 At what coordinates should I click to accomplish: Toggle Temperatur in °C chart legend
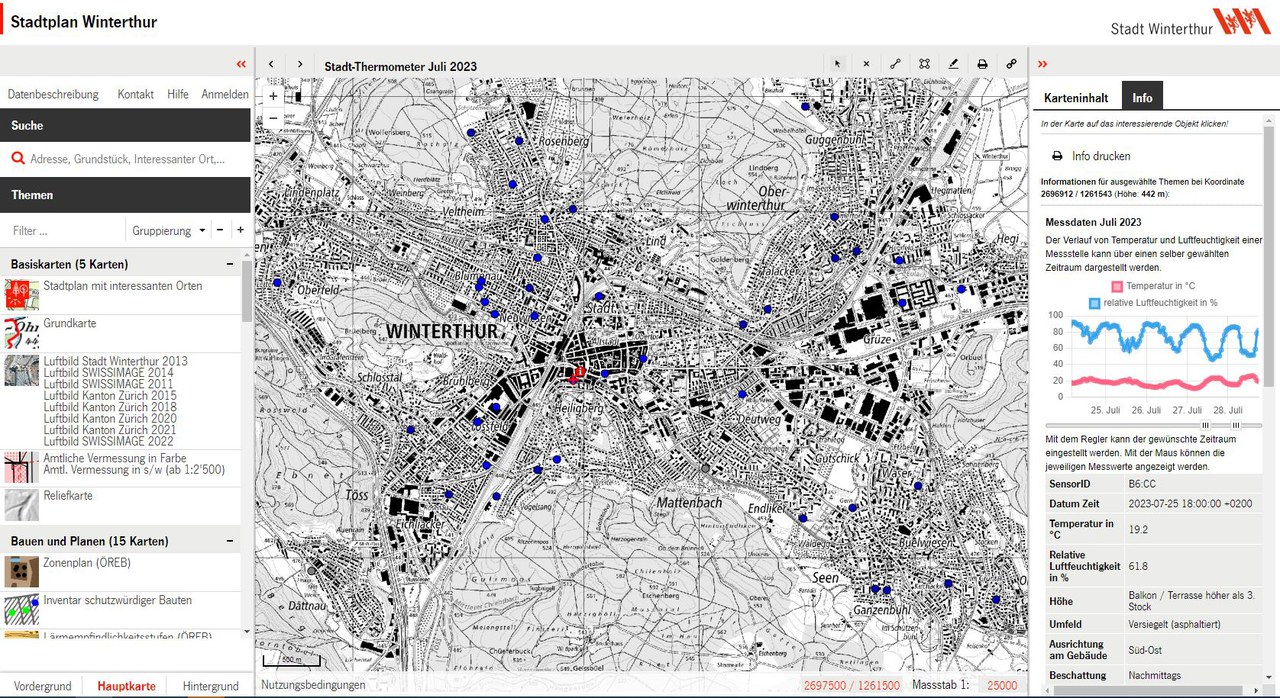tap(1152, 286)
